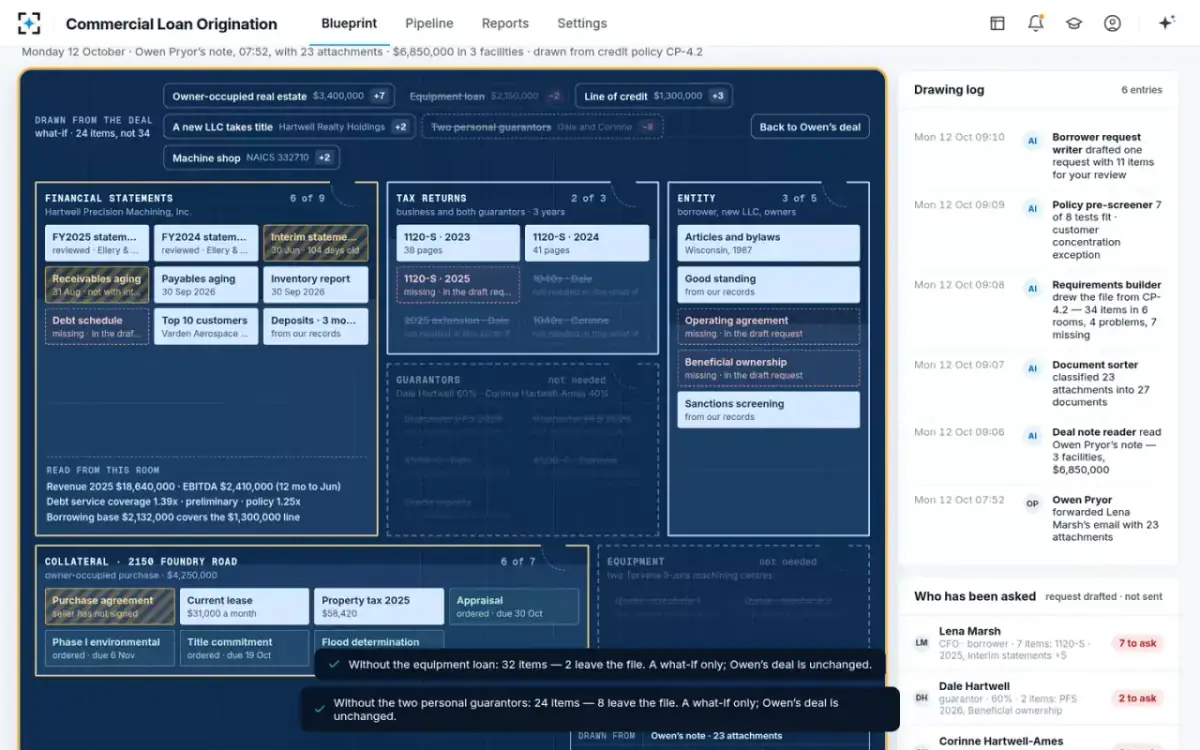Image resolution: width=1200 pixels, height=750 pixels.
Task: Click the checkmark on the personal guarantors toast
Action: (319, 709)
